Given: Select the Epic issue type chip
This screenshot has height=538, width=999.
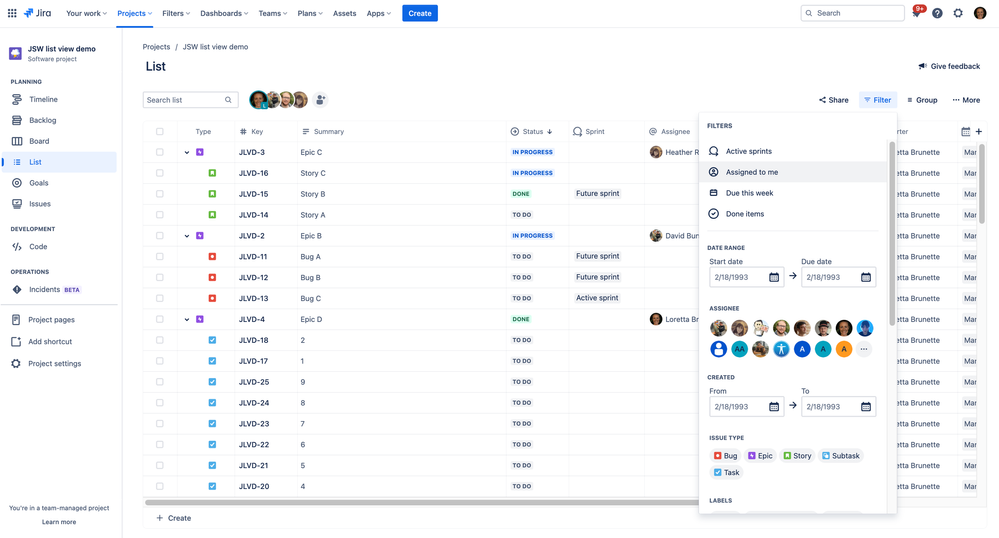Looking at the screenshot, I should pyautogui.click(x=760, y=456).
